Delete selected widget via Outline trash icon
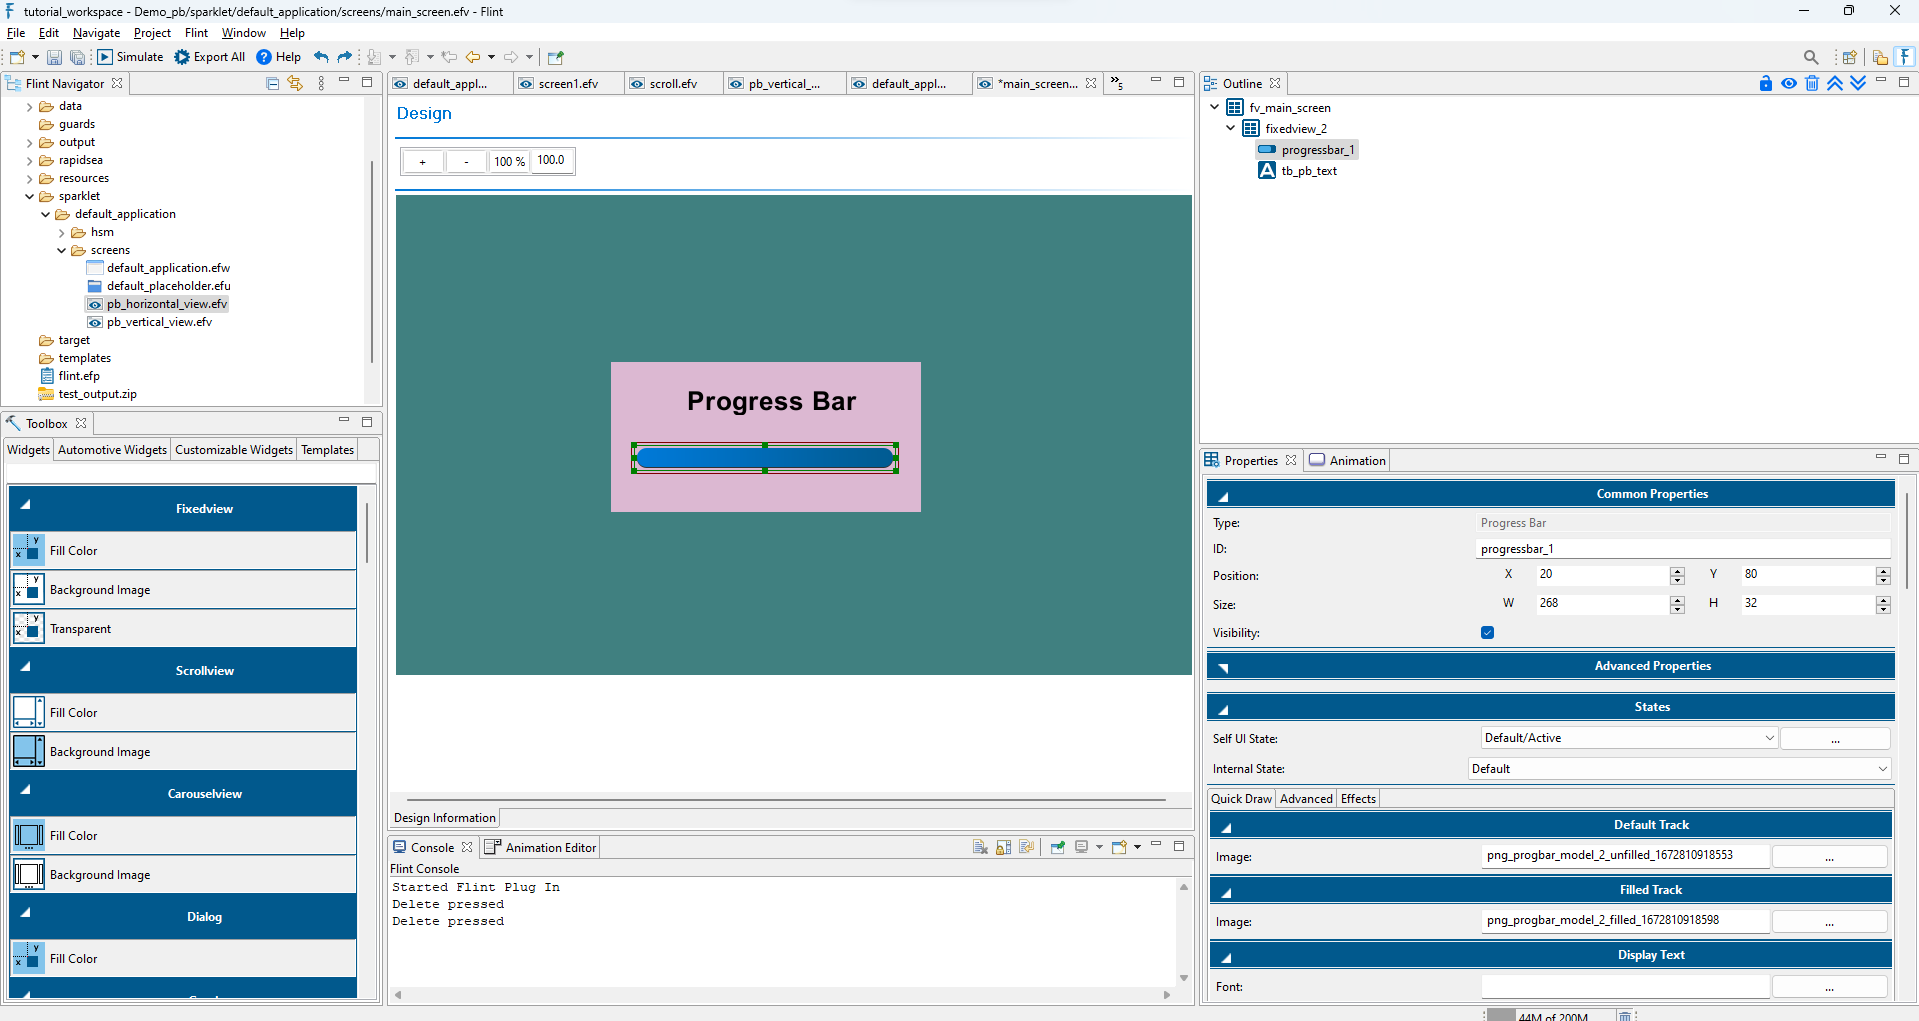 click(1812, 84)
